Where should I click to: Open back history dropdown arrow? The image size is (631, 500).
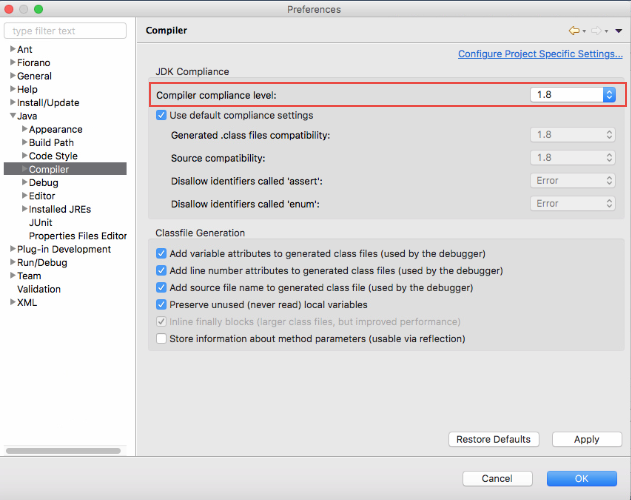point(584,31)
